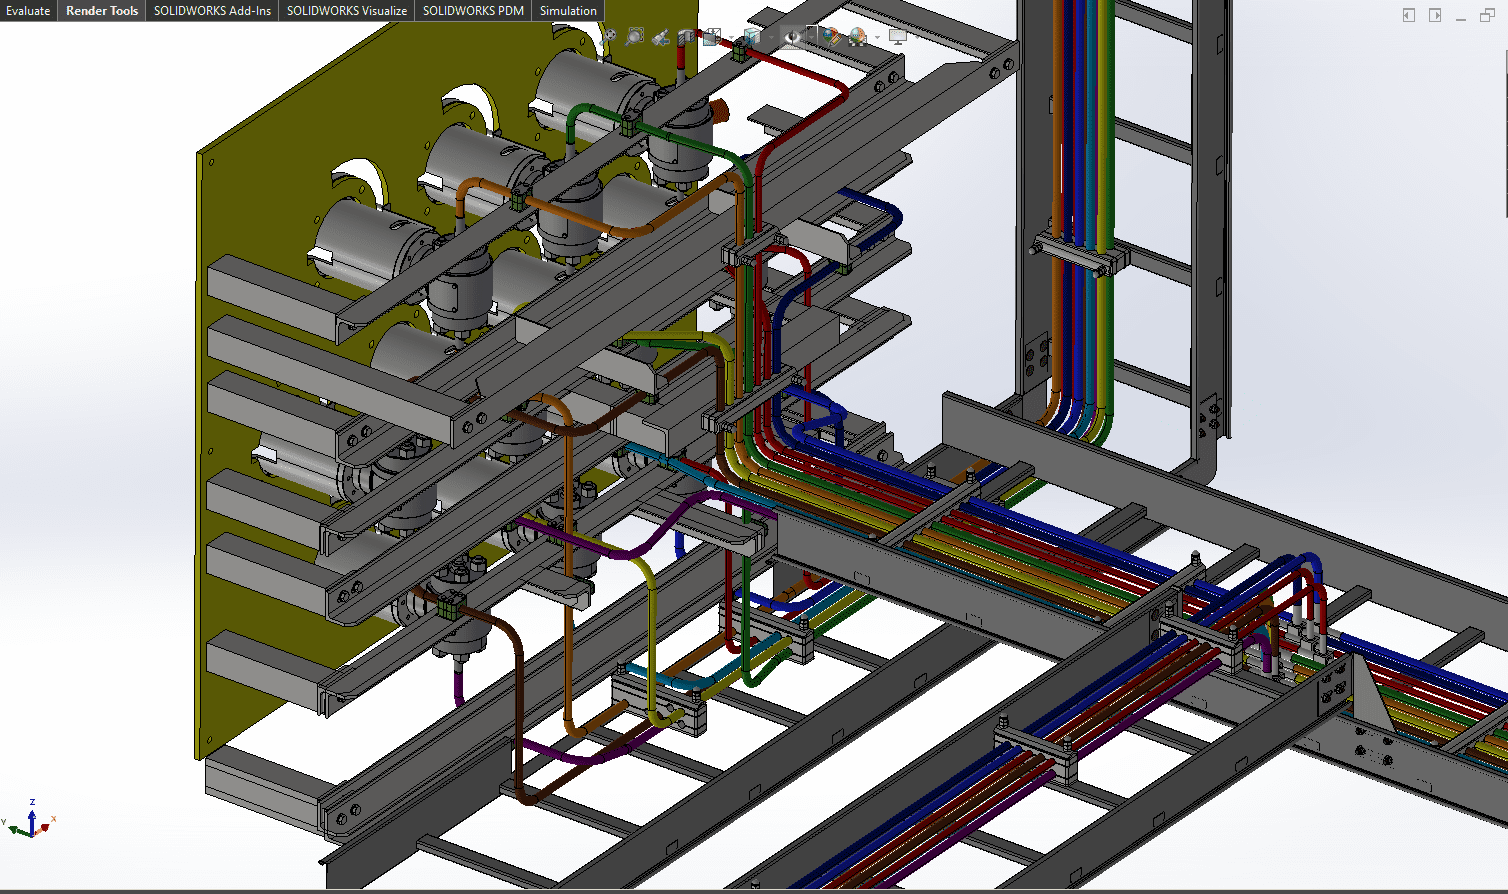Select the SOLIDWORKS Visualize tab
Screen dimensions: 1508x894
pos(346,11)
